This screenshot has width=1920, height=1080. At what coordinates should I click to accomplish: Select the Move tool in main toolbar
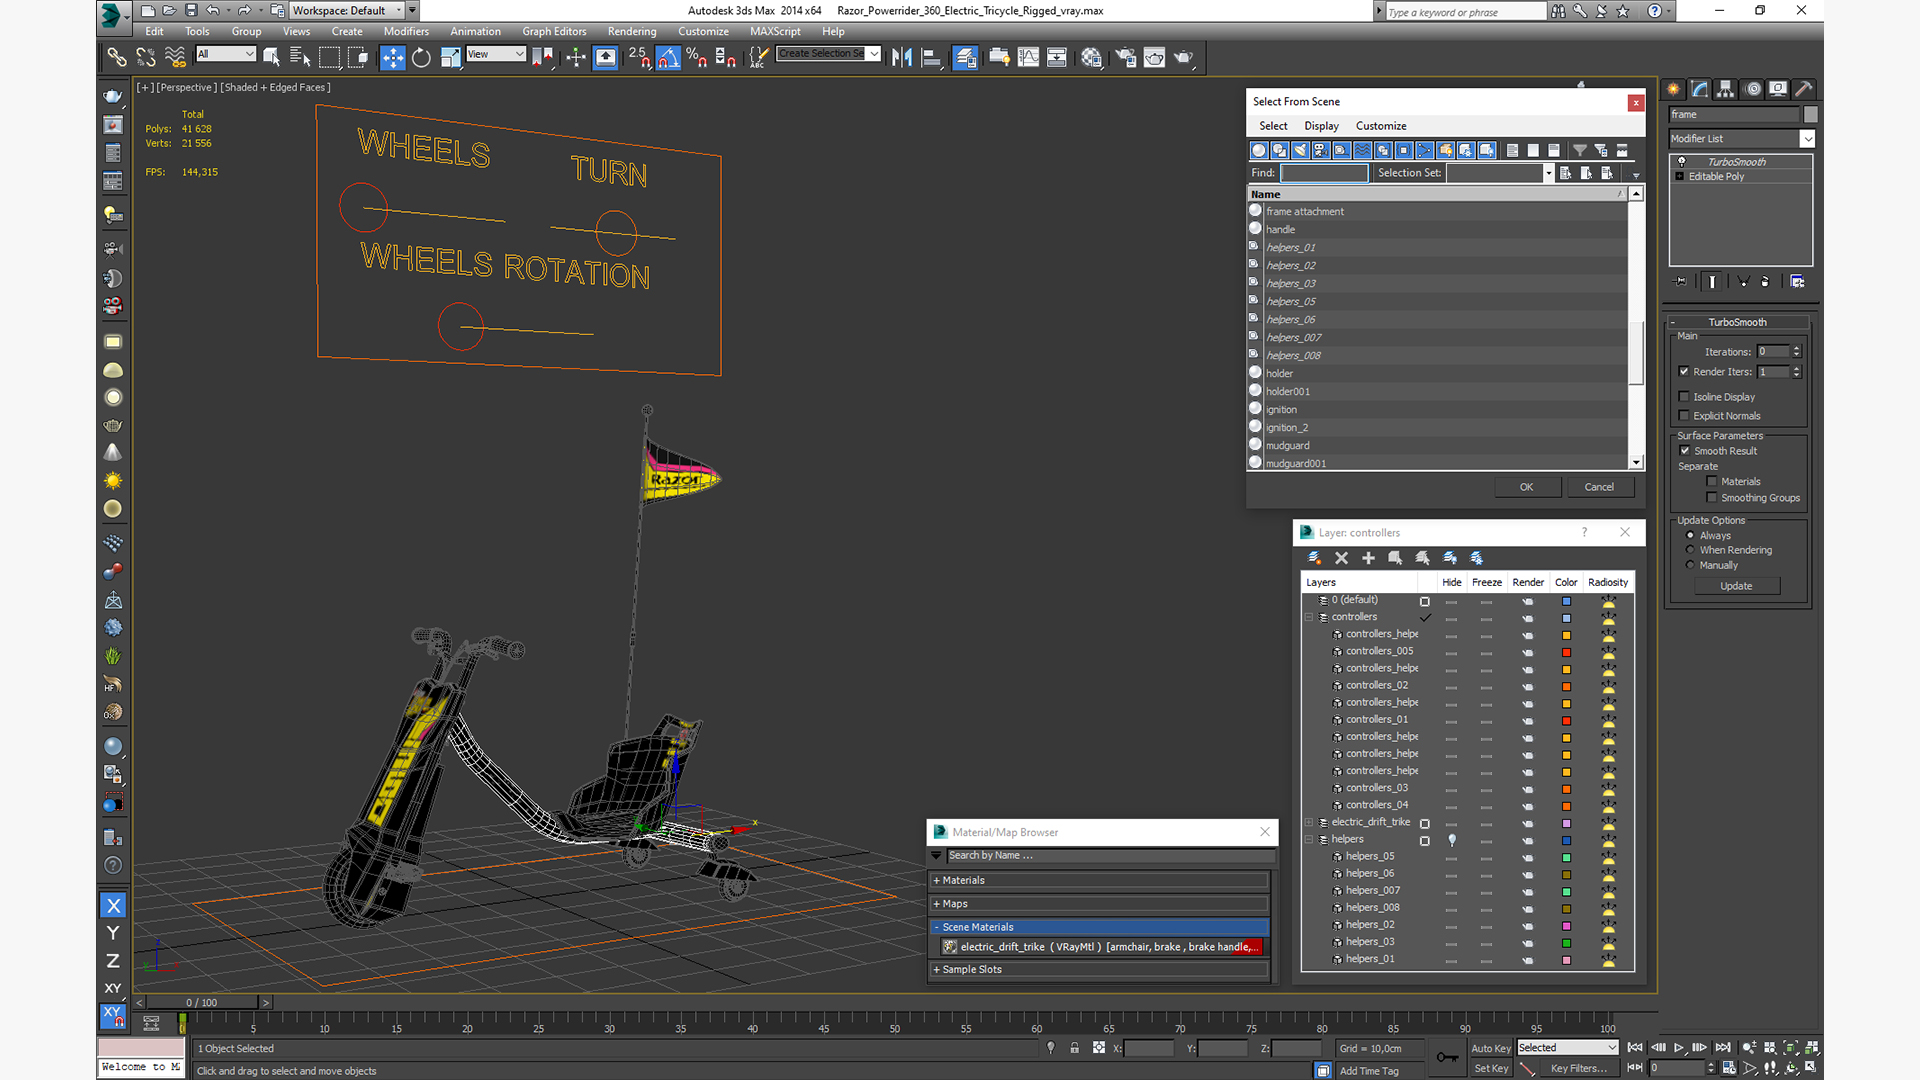392,58
